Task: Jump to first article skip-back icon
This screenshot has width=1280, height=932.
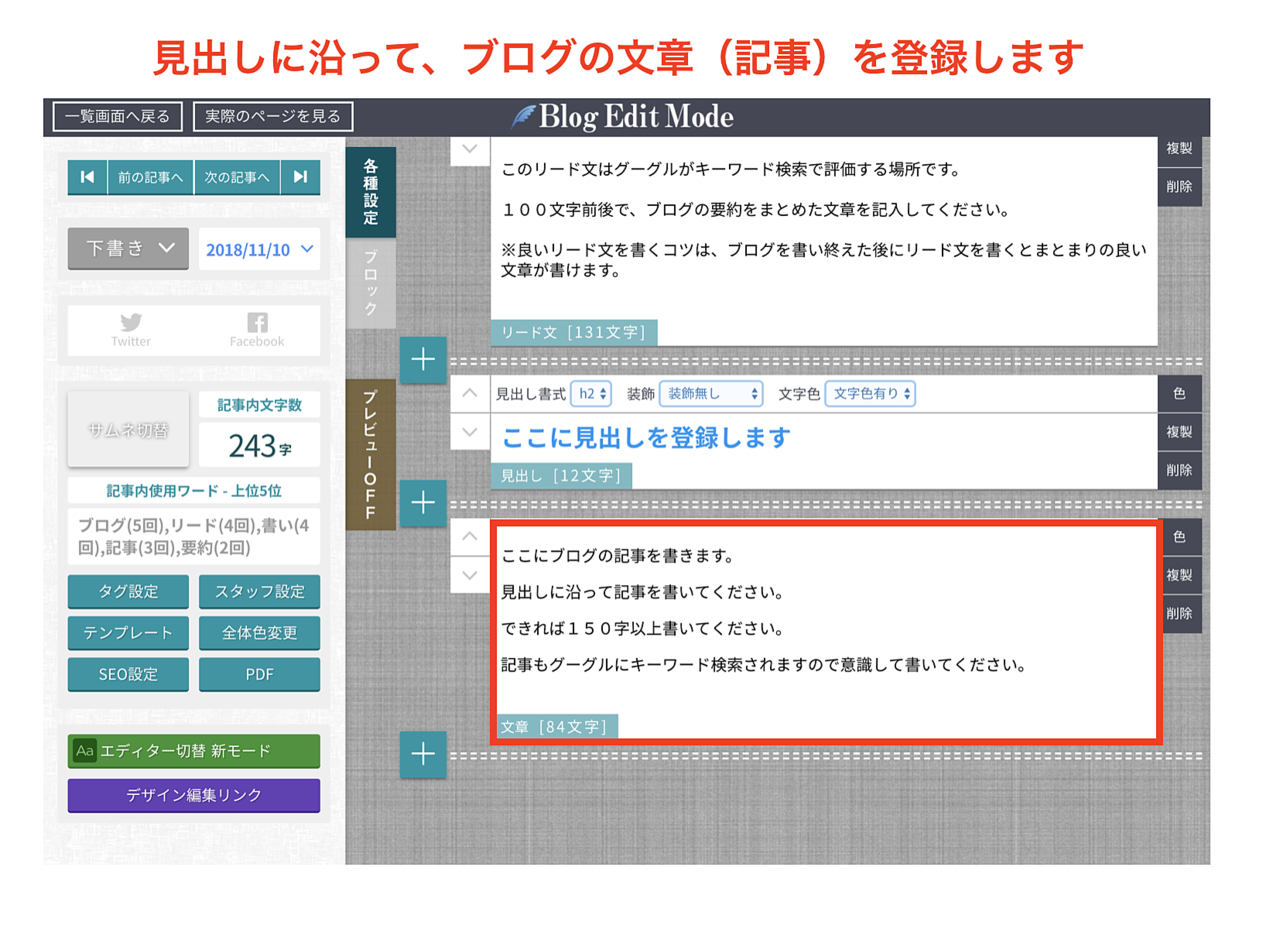Action: click(x=87, y=177)
